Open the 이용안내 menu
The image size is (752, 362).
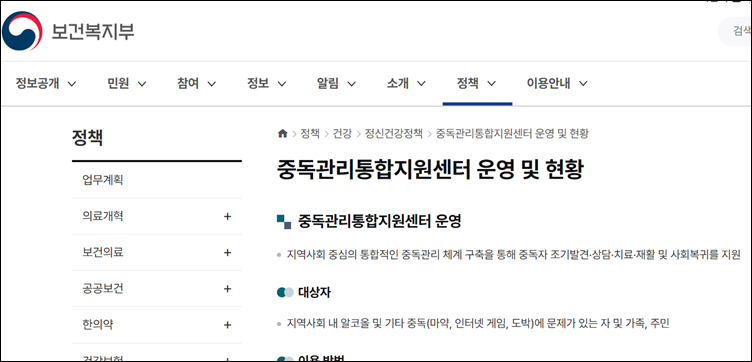(557, 83)
